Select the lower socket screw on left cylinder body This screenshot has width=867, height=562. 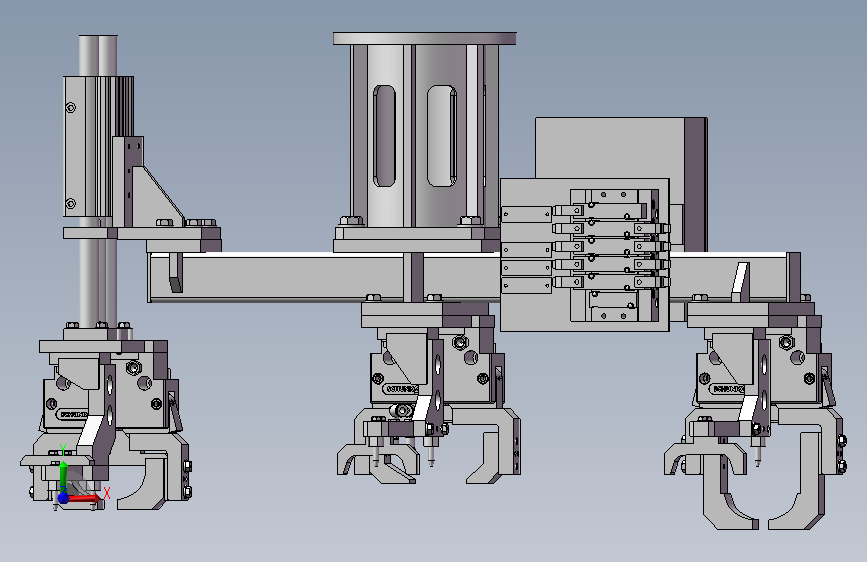click(71, 204)
